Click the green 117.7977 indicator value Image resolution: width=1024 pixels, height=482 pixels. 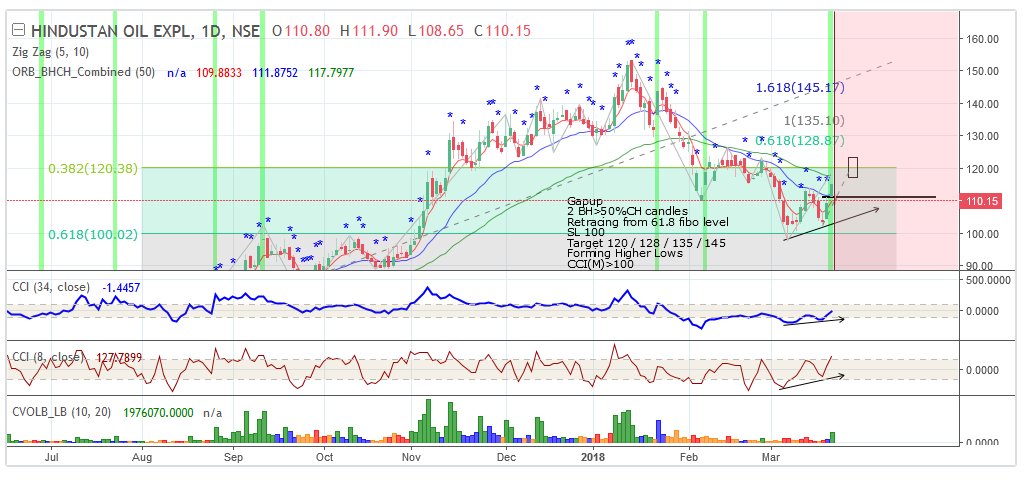coord(330,72)
